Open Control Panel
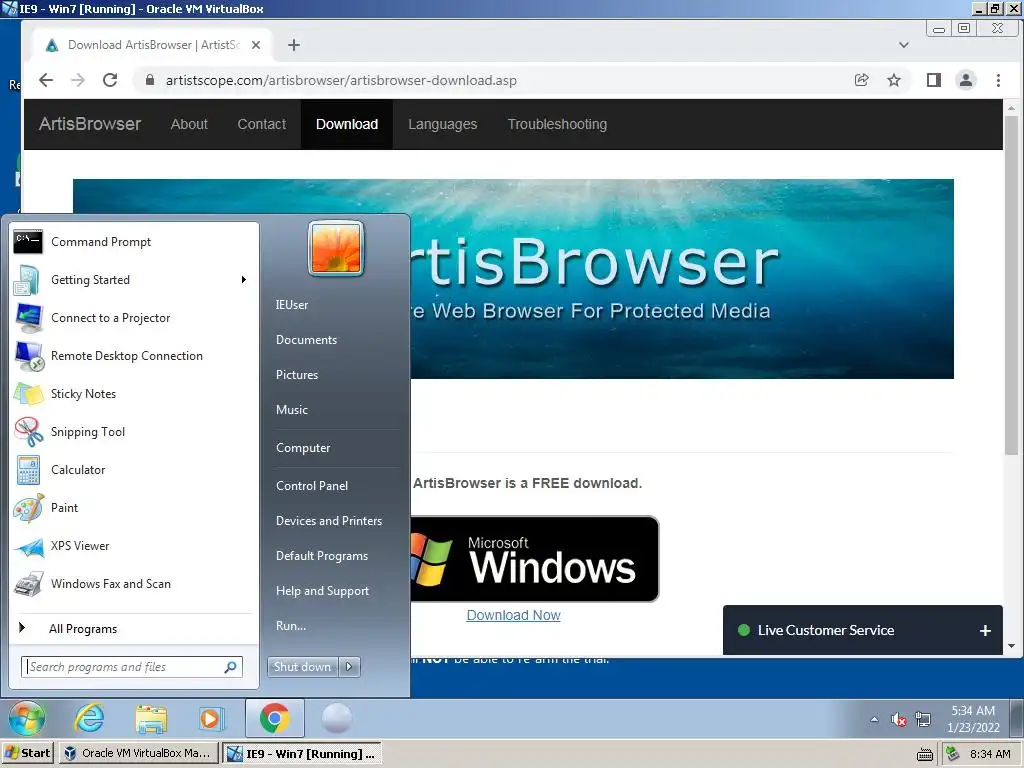Viewport: 1024px width, 768px height. (312, 486)
